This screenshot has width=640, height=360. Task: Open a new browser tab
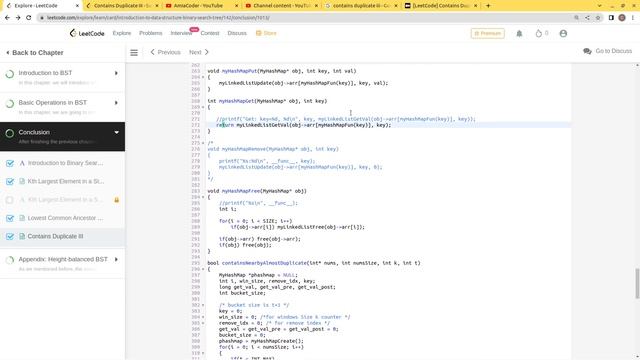pyautogui.click(x=488, y=6)
